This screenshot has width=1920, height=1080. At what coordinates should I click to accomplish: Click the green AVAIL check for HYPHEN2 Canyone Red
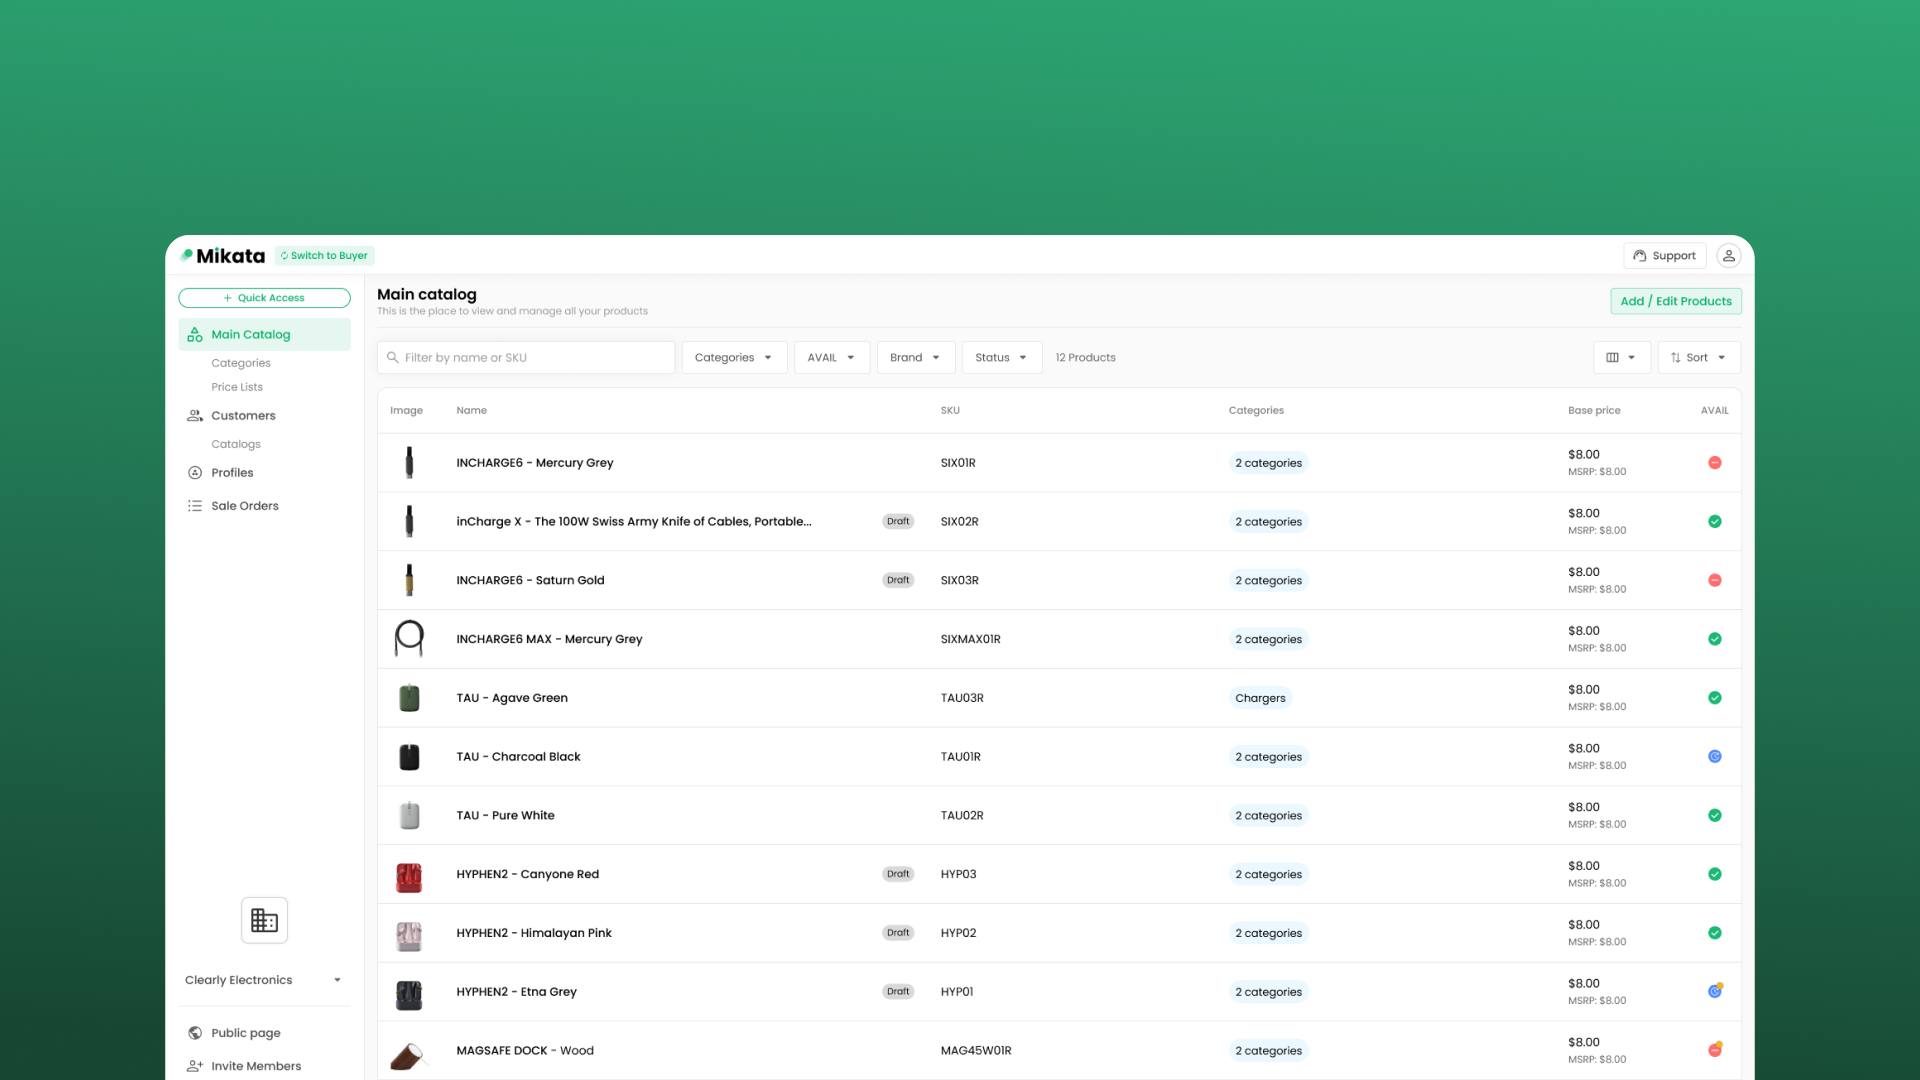pyautogui.click(x=1715, y=875)
